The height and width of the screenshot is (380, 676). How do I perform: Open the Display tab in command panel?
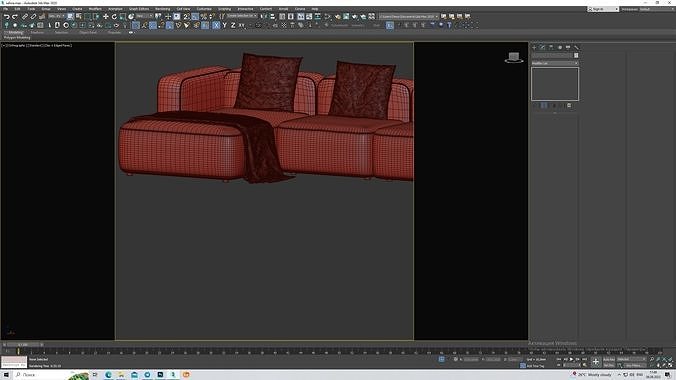(568, 47)
